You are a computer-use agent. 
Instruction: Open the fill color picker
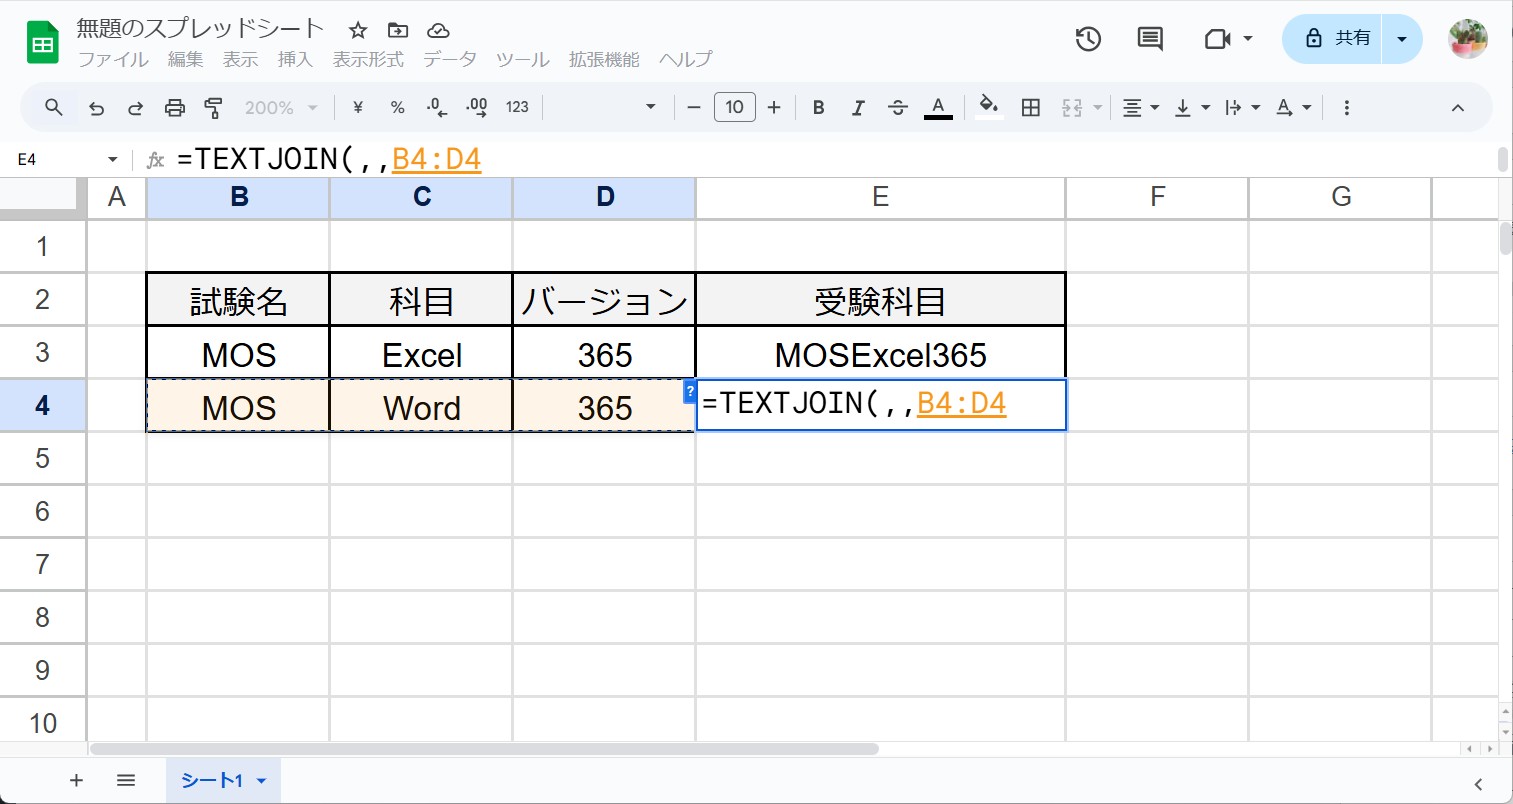click(x=989, y=107)
